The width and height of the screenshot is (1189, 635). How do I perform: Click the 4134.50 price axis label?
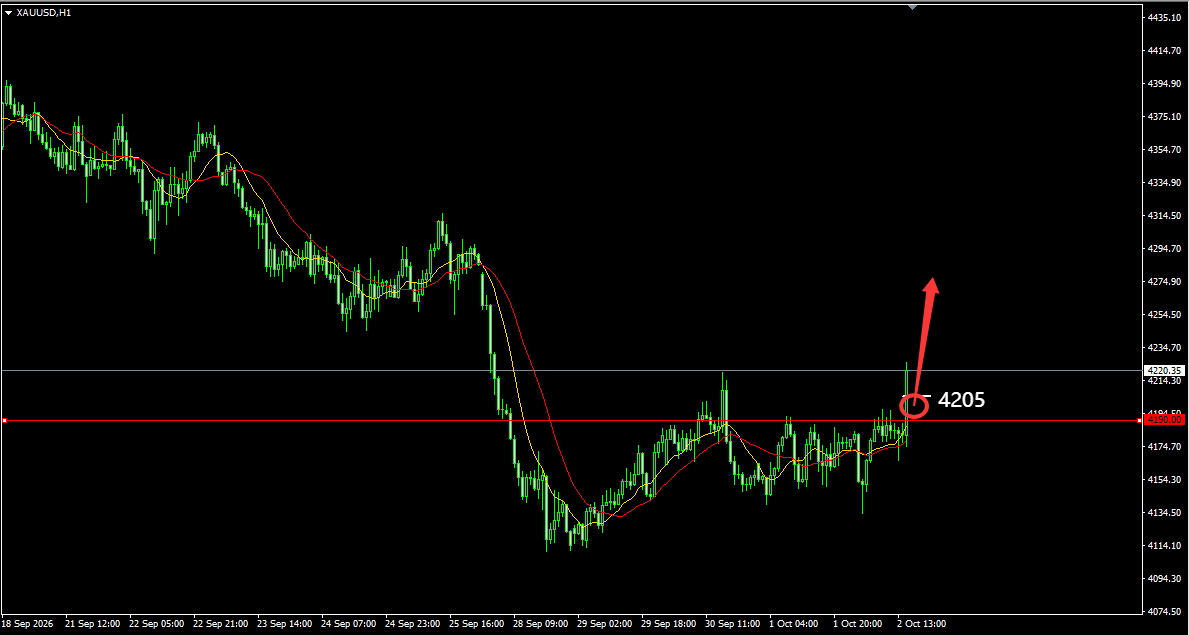pyautogui.click(x=1165, y=513)
